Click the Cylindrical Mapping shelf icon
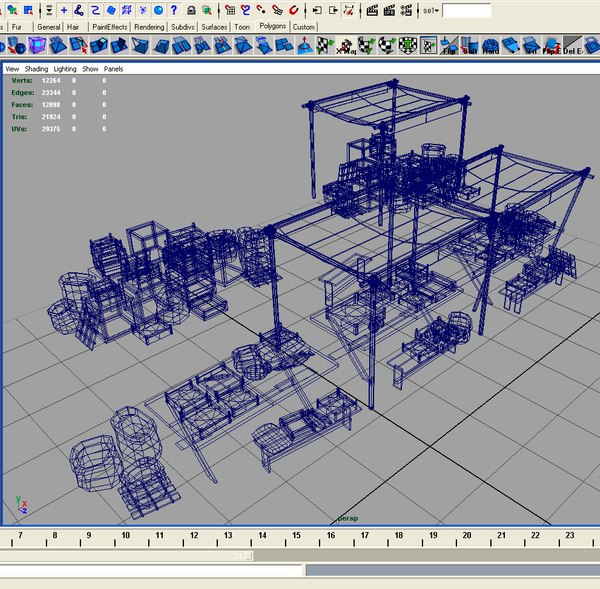Image resolution: width=600 pixels, height=589 pixels. 367,46
